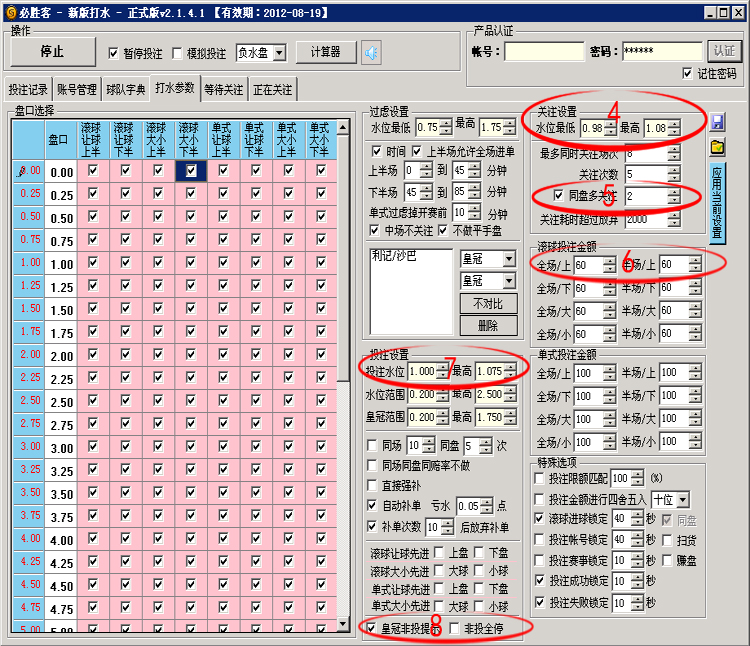Screen dimensions: 750x646
Task: Toggle the 暂停投注 checkbox
Action: 113,53
